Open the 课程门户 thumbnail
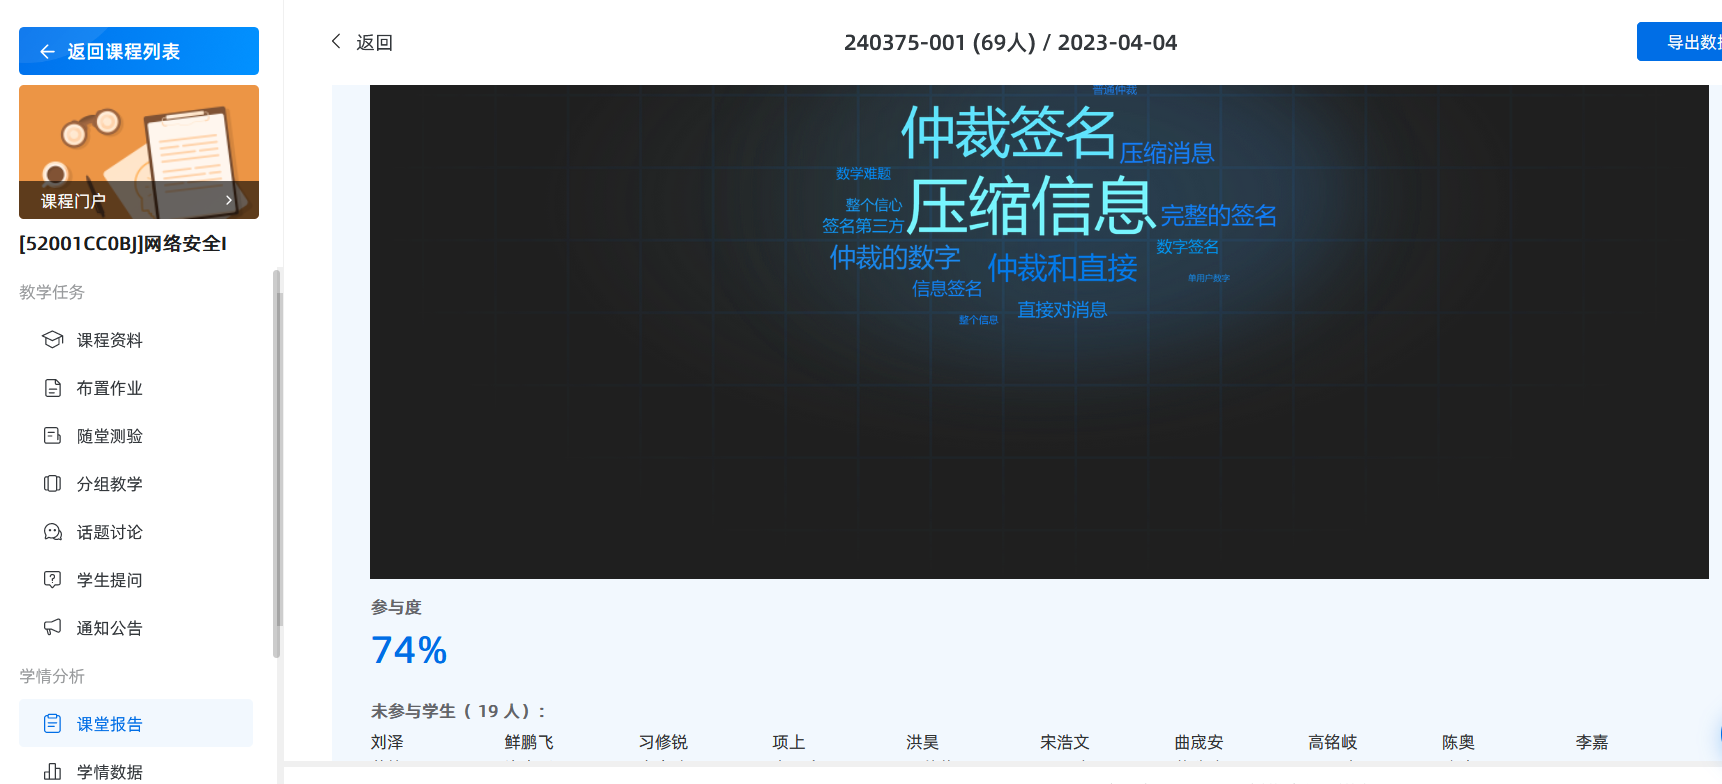Screen dimensions: 1722x784 139,152
